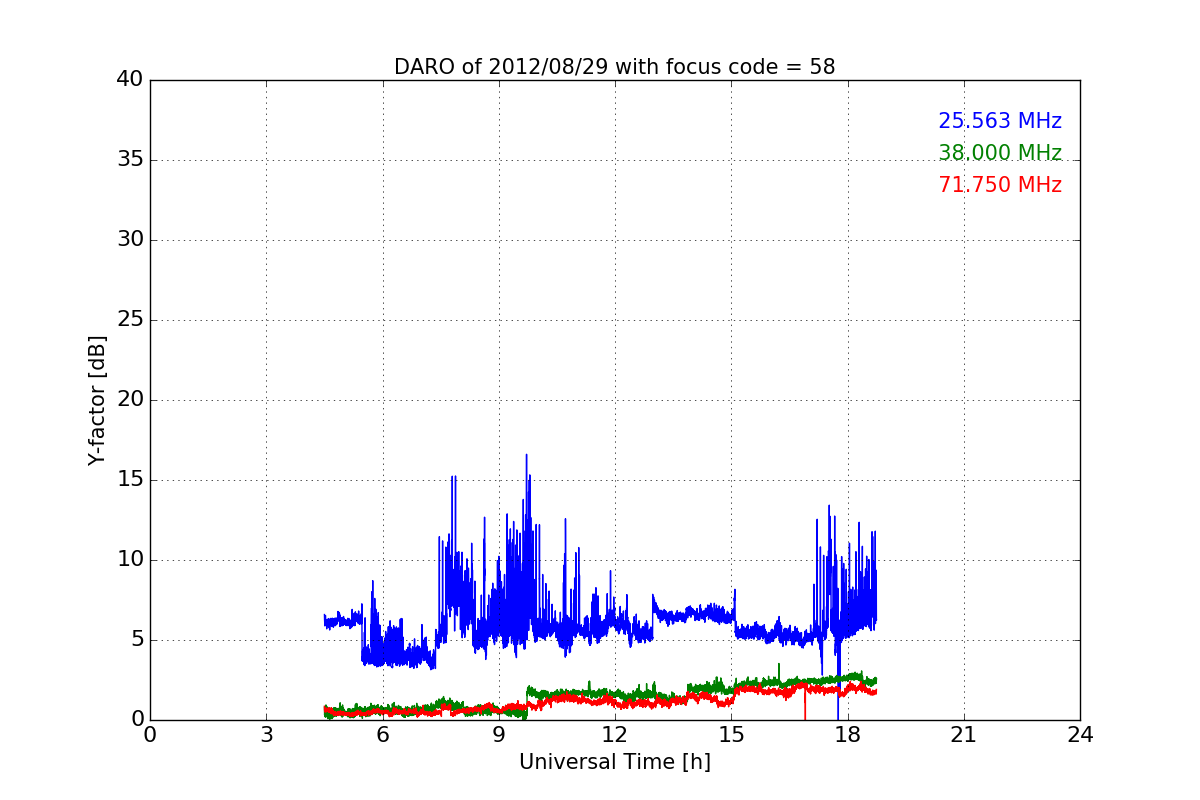Click the y-axis tick label 20

129,400
